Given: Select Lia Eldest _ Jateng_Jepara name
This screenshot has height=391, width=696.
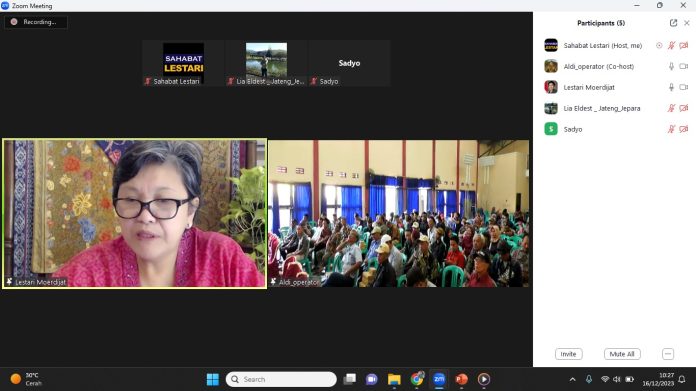Looking at the screenshot, I should [602, 108].
